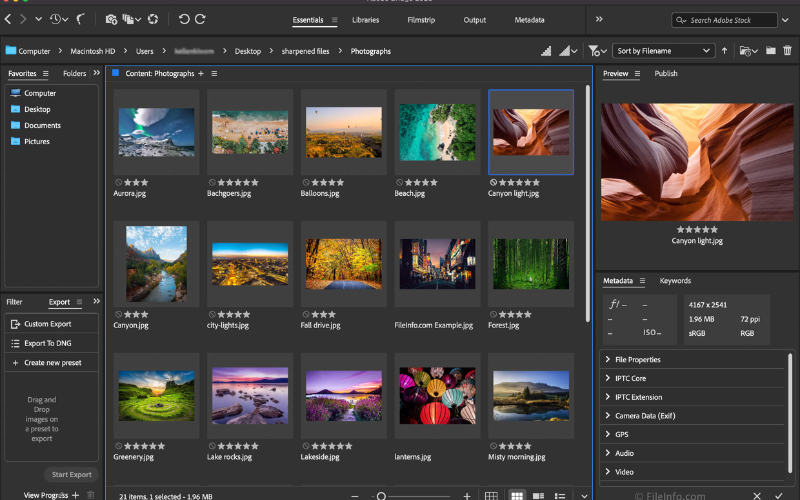Open the Sort by Filename dropdown
The height and width of the screenshot is (500, 800).
[x=664, y=51]
